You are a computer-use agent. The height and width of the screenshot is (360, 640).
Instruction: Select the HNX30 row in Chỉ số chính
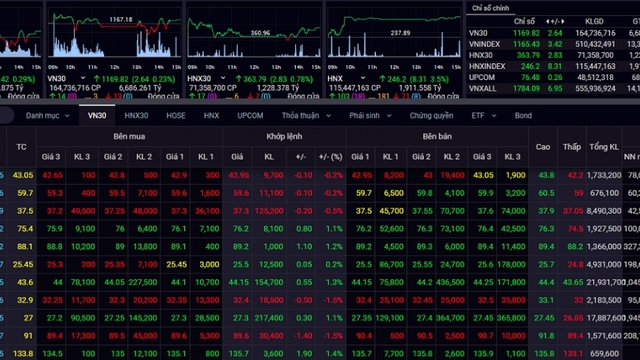pyautogui.click(x=554, y=55)
